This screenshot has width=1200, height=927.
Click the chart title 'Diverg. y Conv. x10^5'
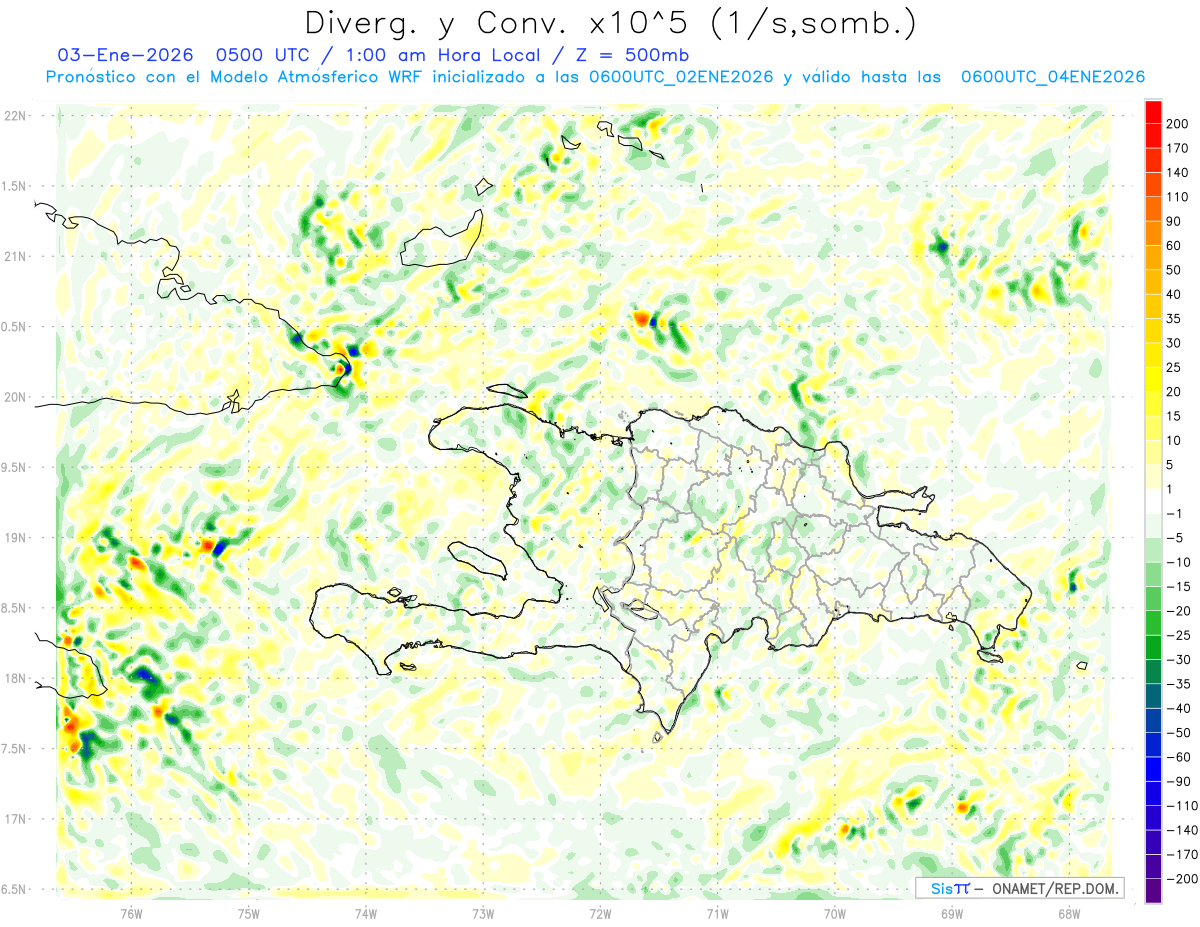click(504, 23)
